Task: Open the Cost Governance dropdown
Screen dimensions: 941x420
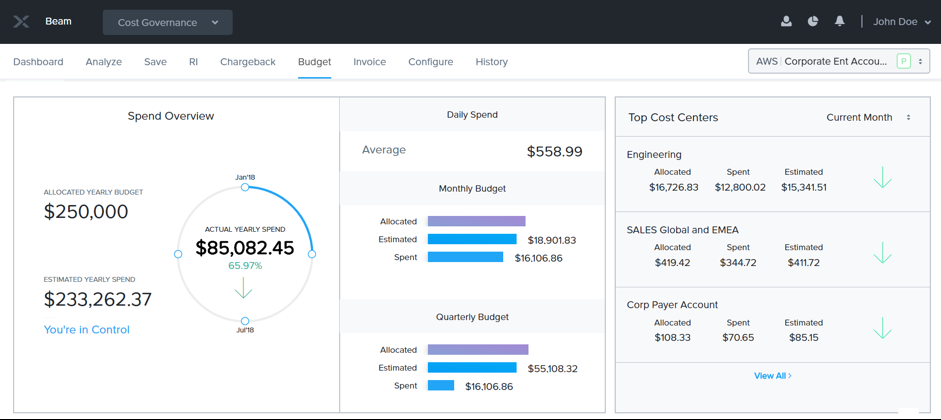Action: [x=167, y=22]
